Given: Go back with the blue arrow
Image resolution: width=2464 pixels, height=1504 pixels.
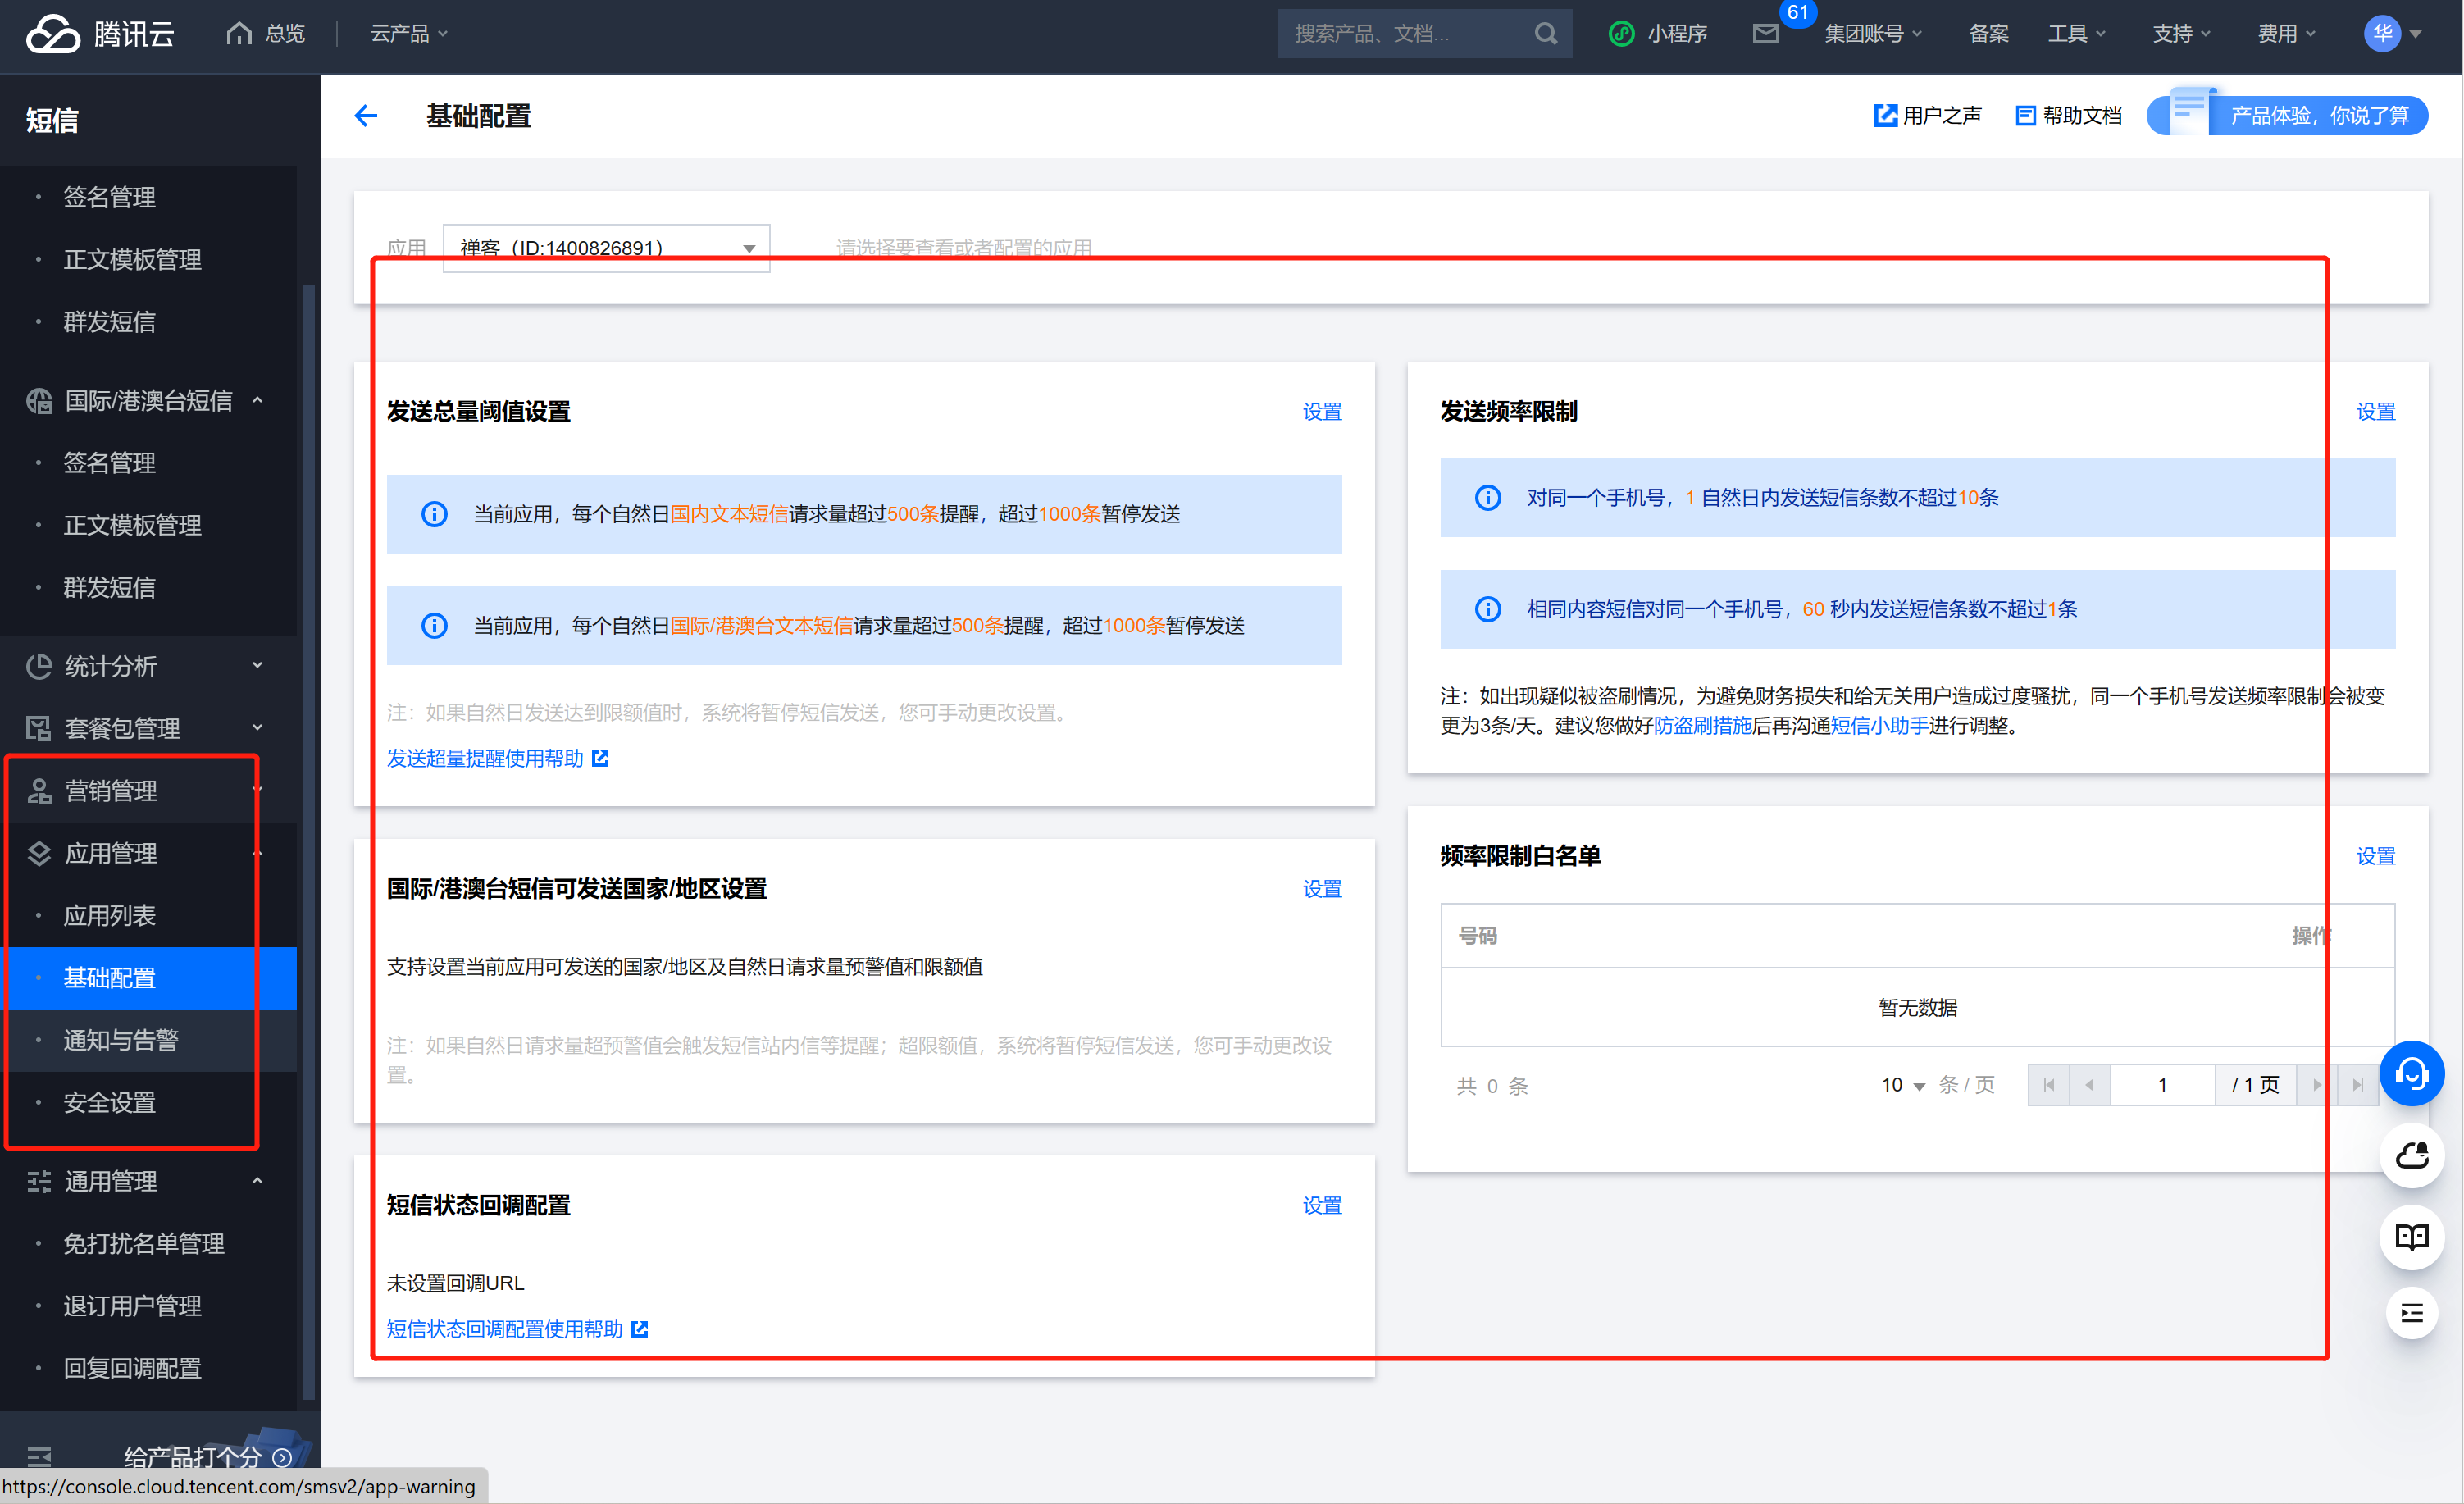Looking at the screenshot, I should pos(366,116).
